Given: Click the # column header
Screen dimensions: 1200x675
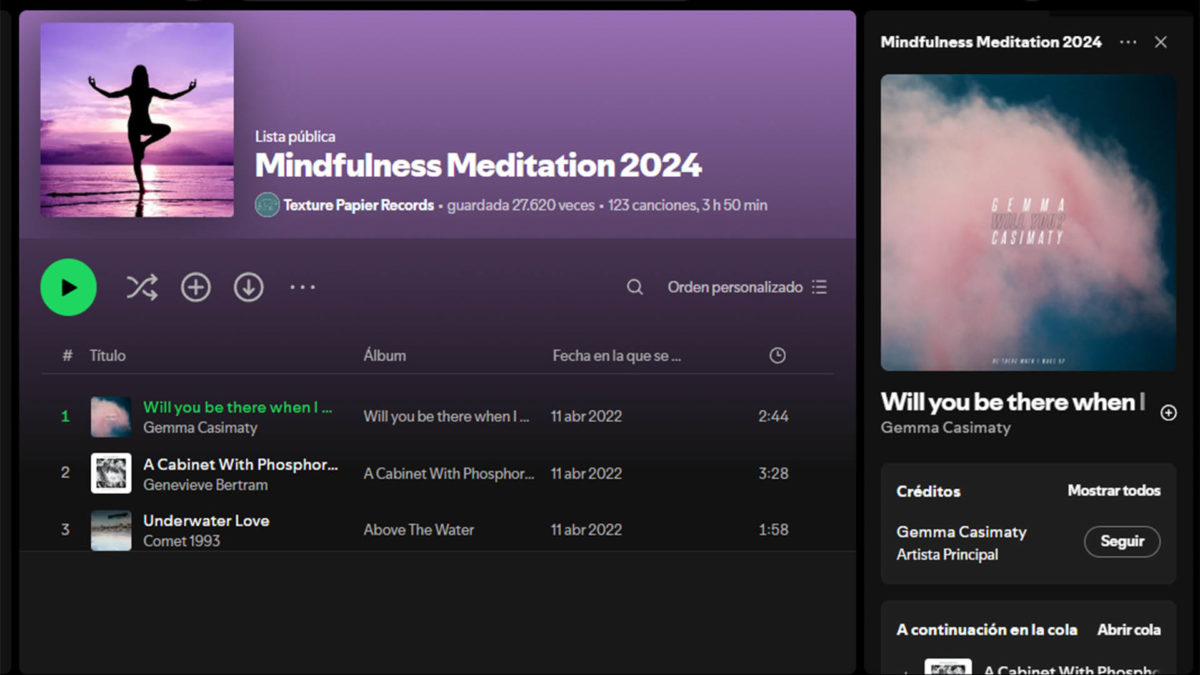Looking at the screenshot, I should pyautogui.click(x=67, y=356).
